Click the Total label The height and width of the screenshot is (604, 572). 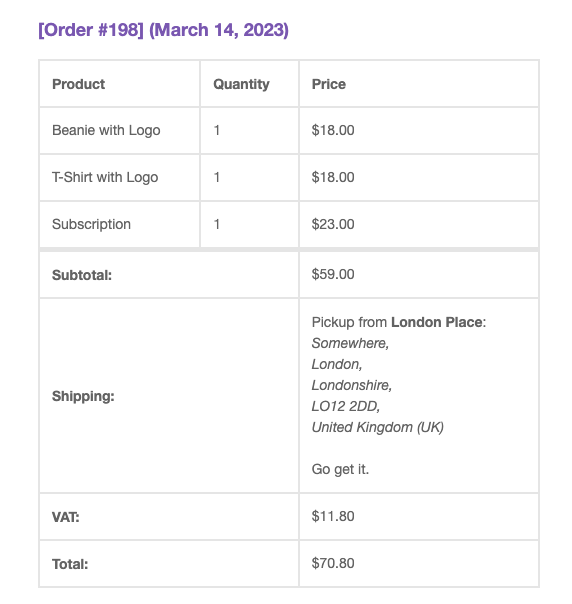point(70,564)
